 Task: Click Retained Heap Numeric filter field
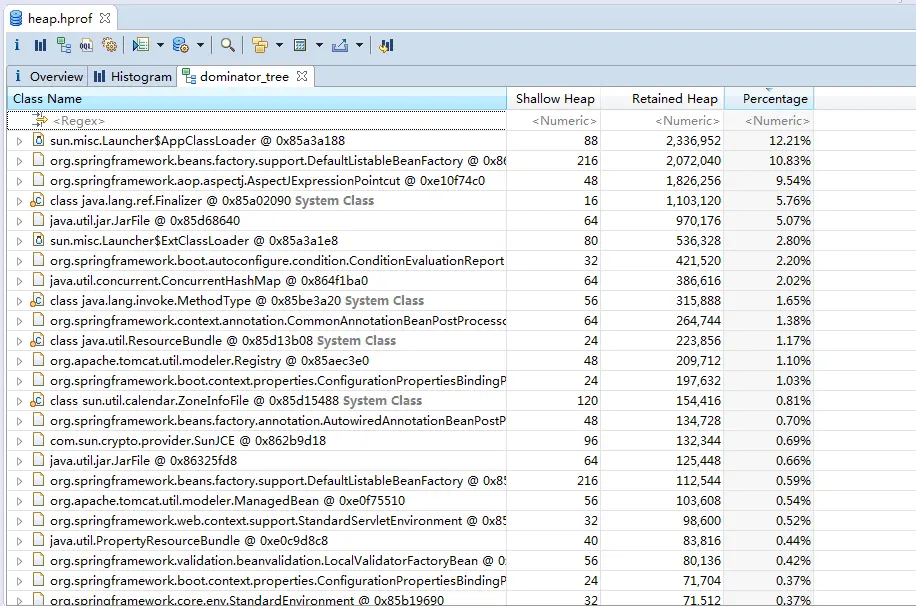point(662,120)
